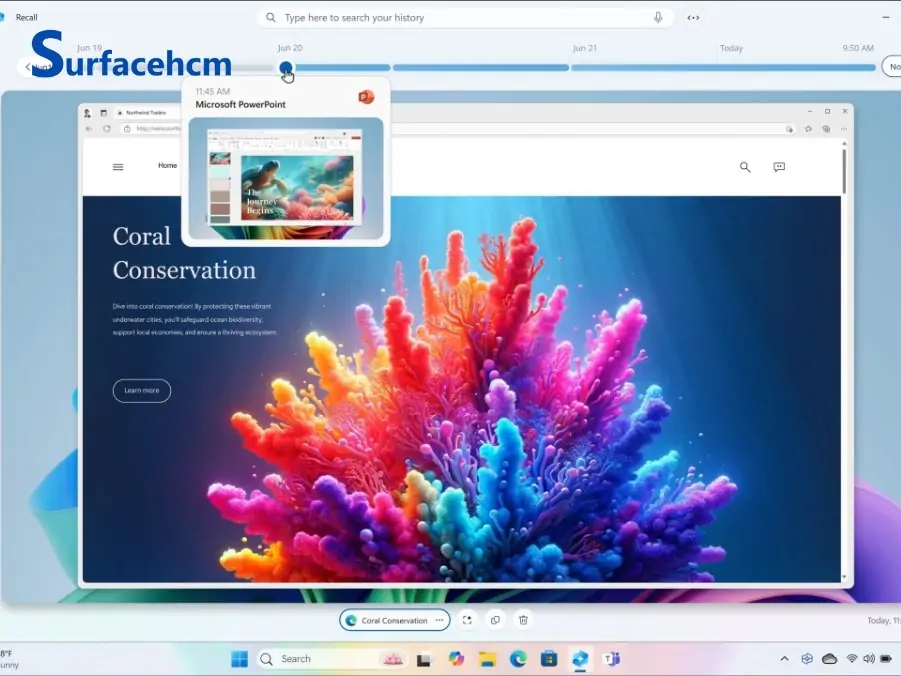This screenshot has width=901, height=676.
Task: Select the Jun 20 timeline segment
Action: coord(342,67)
